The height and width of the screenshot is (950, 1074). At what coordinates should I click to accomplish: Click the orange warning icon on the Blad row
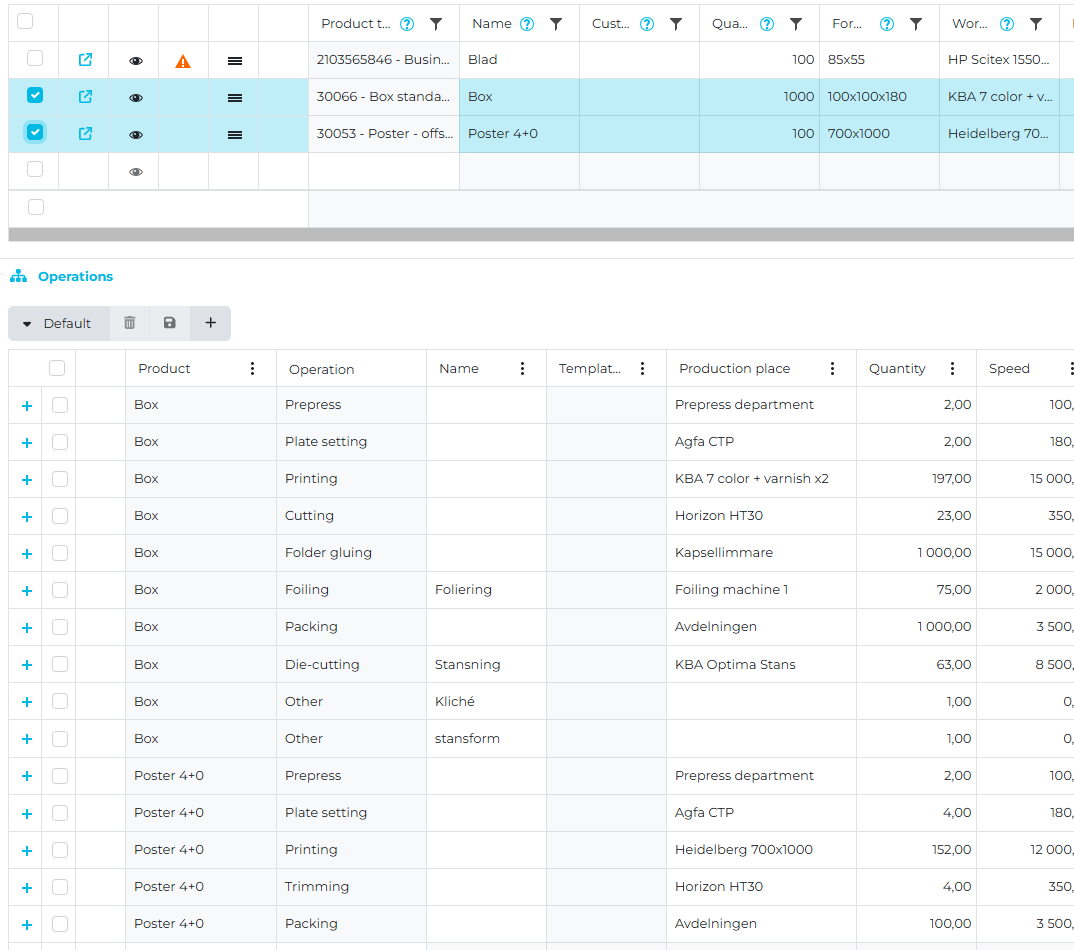click(183, 61)
